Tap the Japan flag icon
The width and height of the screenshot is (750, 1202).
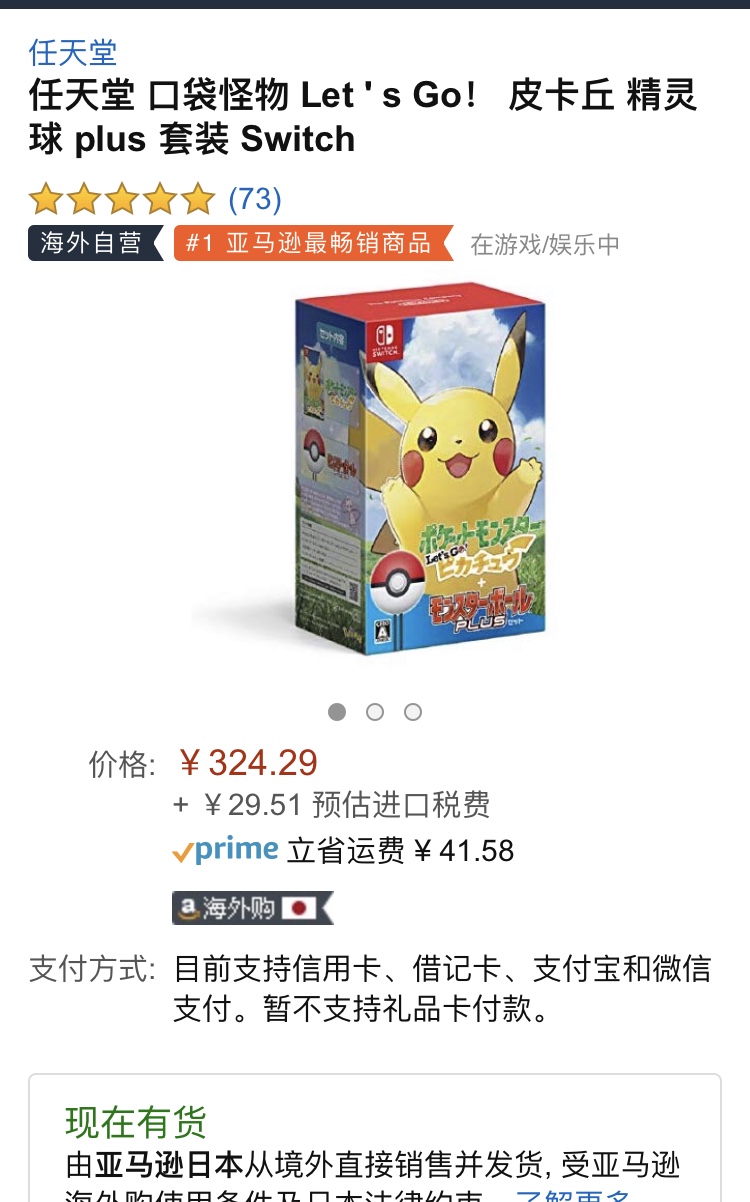click(298, 907)
